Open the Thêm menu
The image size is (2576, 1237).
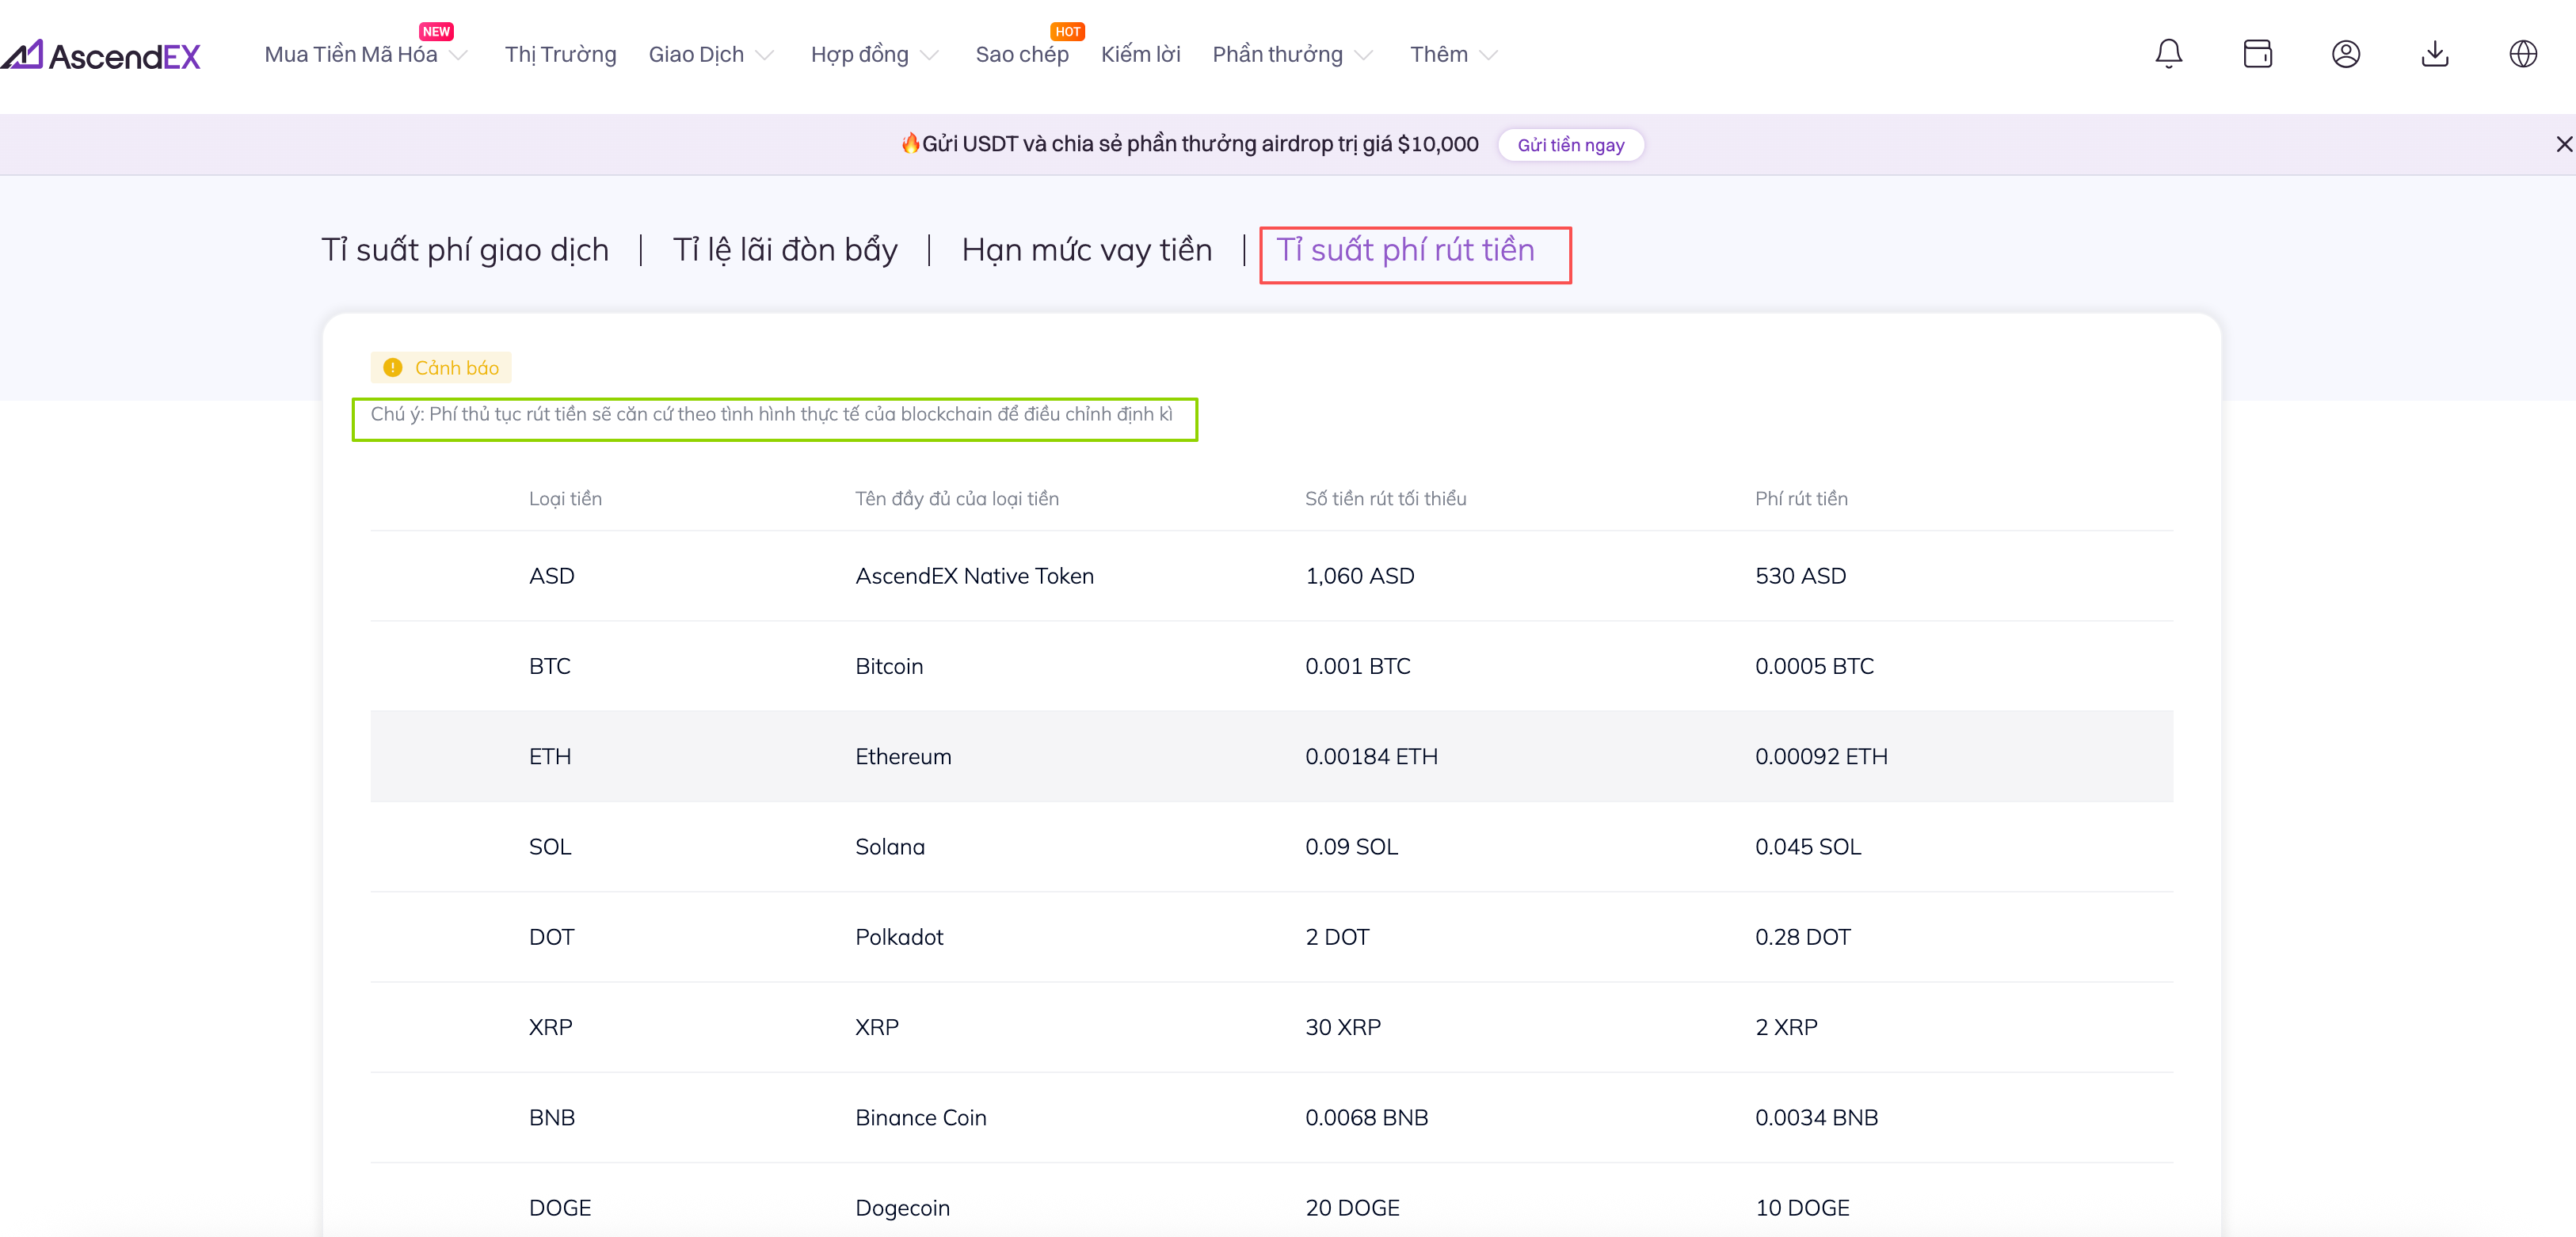coord(1452,55)
